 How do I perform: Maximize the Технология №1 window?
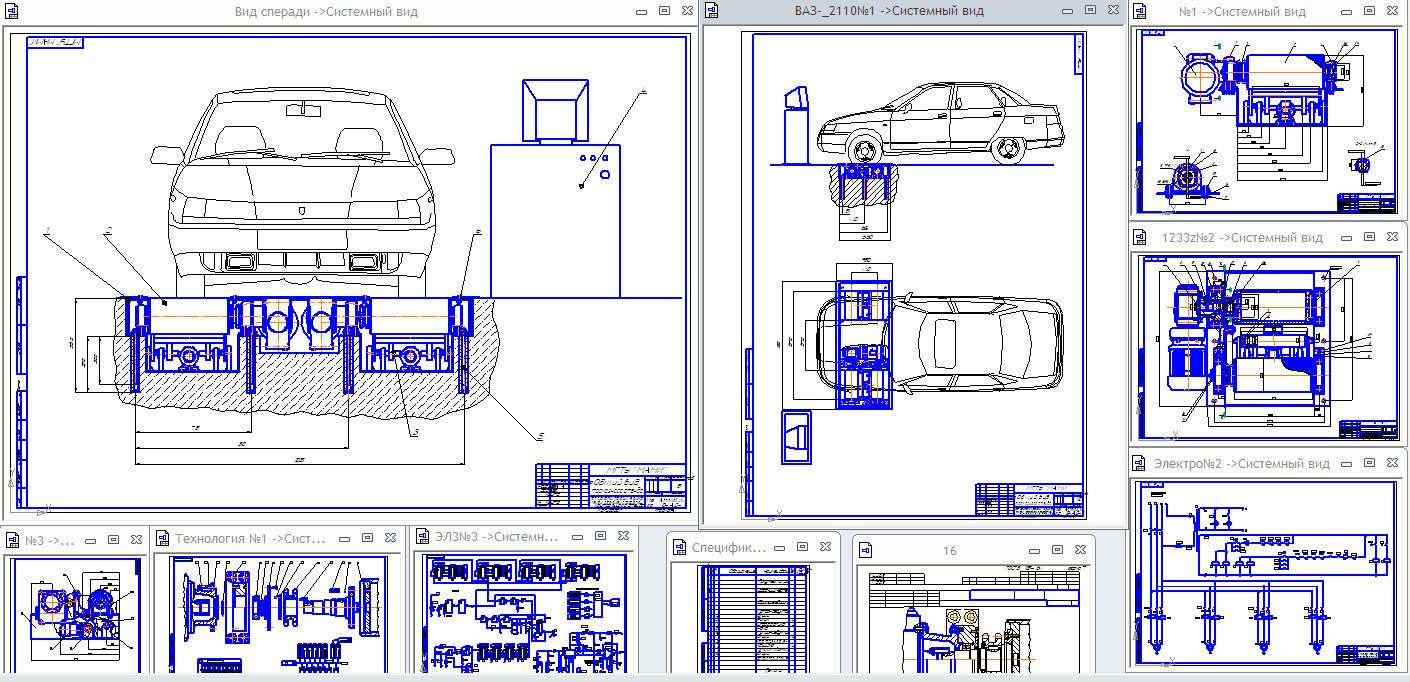(x=367, y=537)
